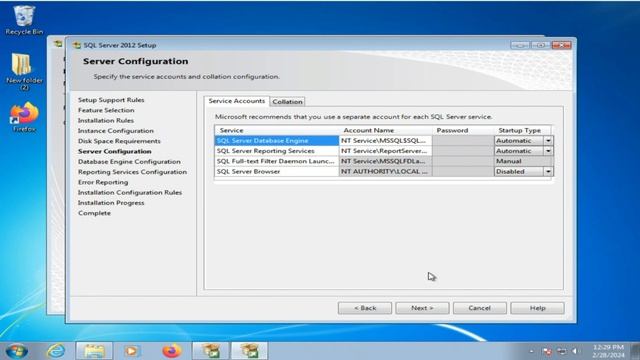The width and height of the screenshot is (640, 360).
Task: Click the NT AUTHORITY\LOCAL account cell
Action: click(385, 171)
